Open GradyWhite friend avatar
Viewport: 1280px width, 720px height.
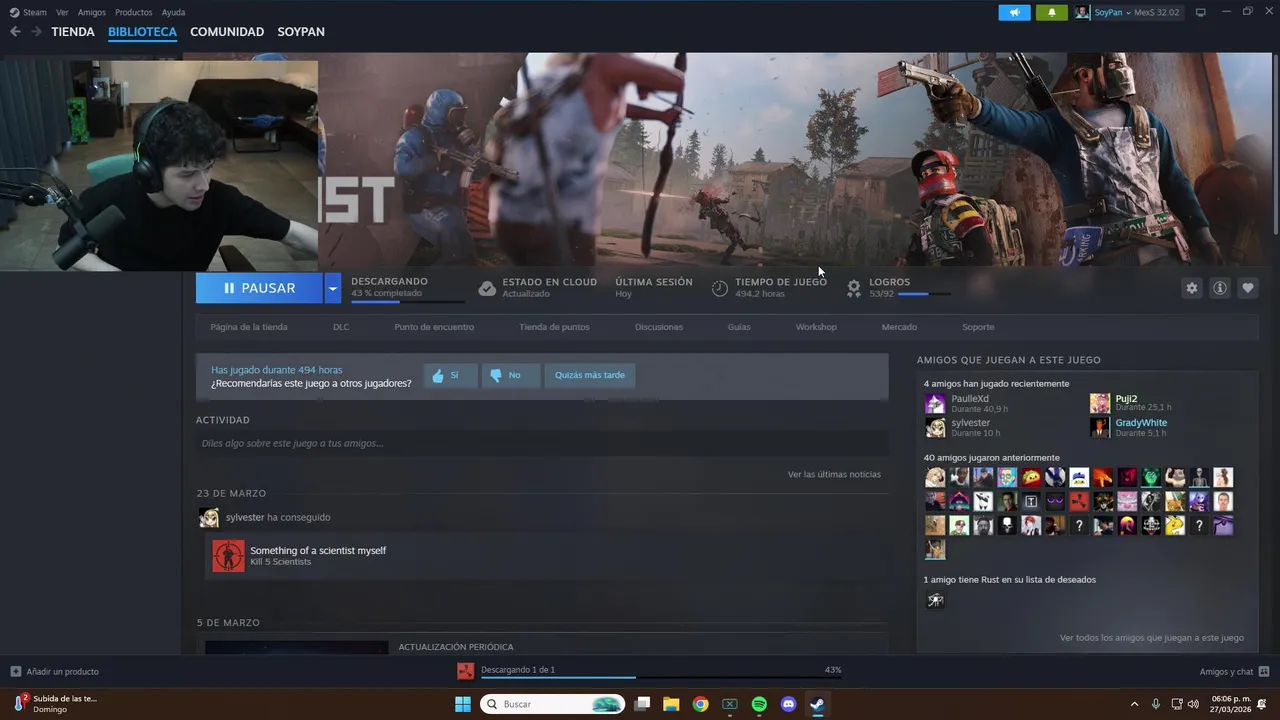tap(1100, 428)
